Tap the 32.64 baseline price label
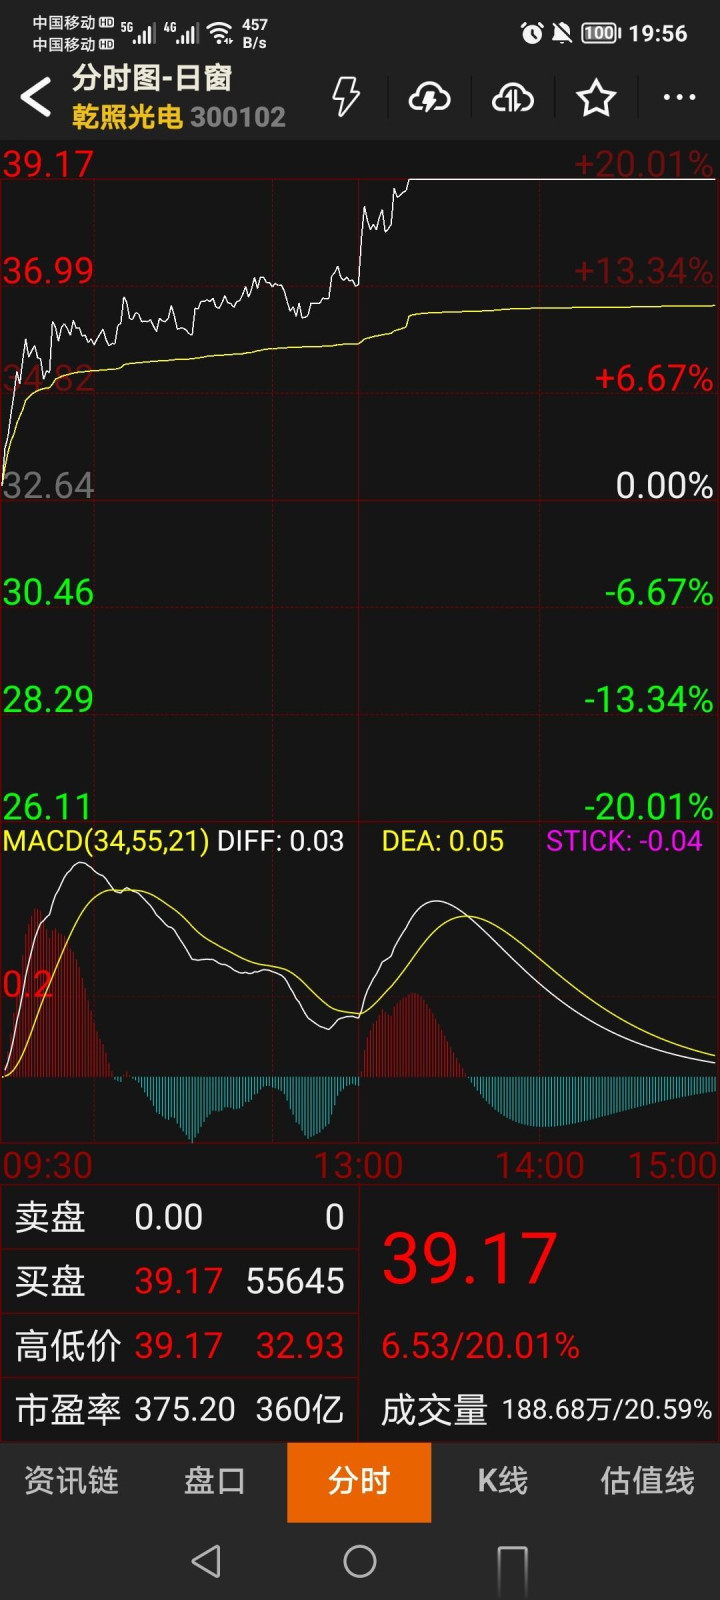 (x=48, y=486)
